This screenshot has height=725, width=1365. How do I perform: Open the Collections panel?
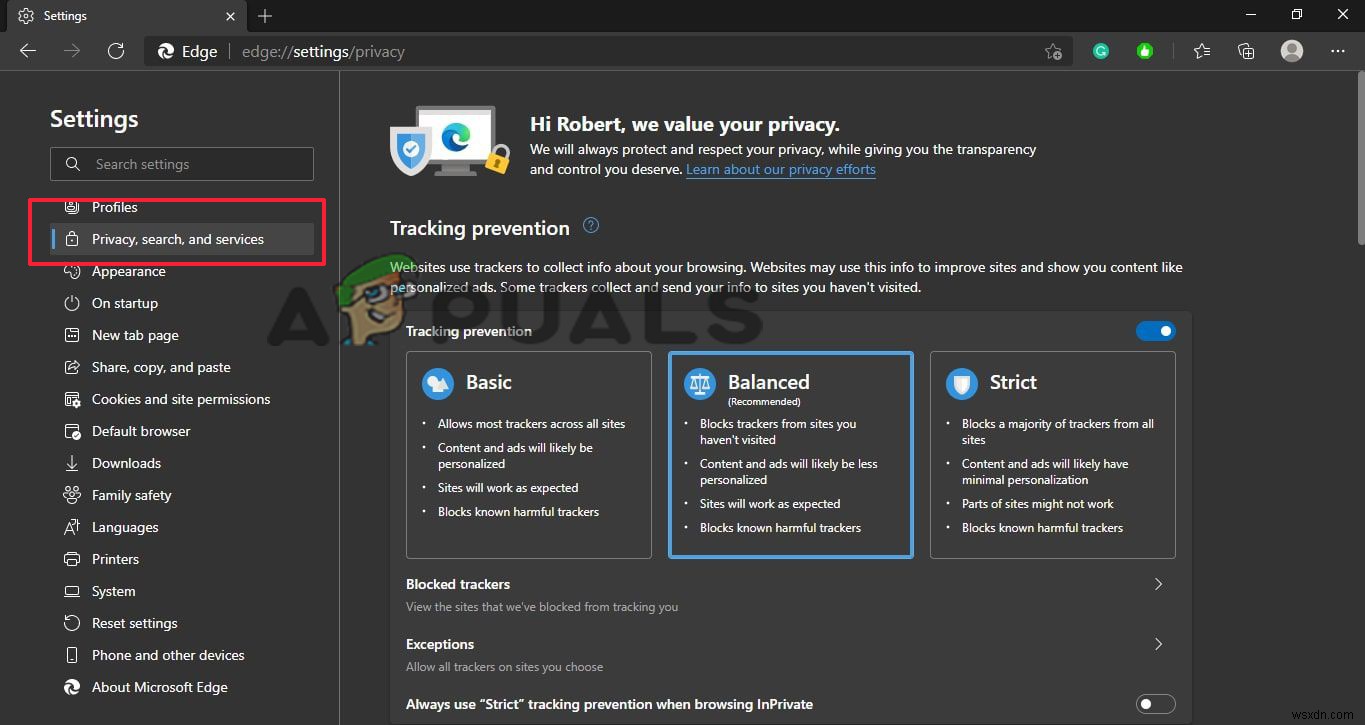coord(1245,51)
